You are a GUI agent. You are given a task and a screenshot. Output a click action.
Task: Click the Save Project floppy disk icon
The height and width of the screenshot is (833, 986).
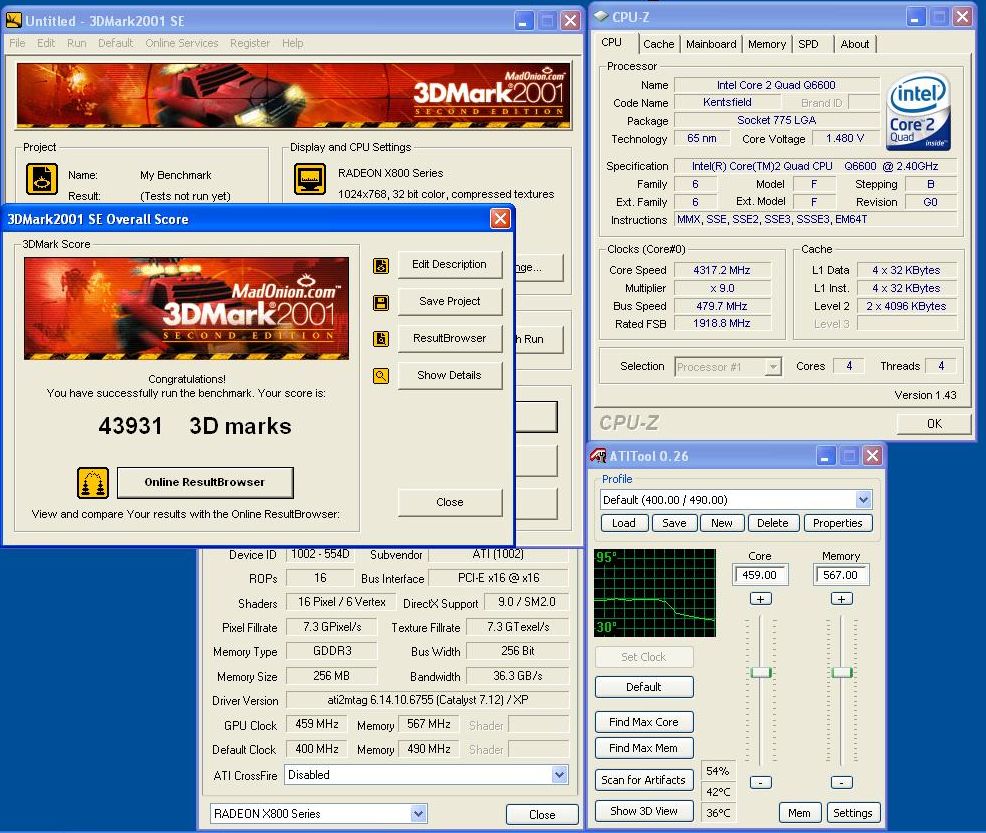(x=380, y=303)
